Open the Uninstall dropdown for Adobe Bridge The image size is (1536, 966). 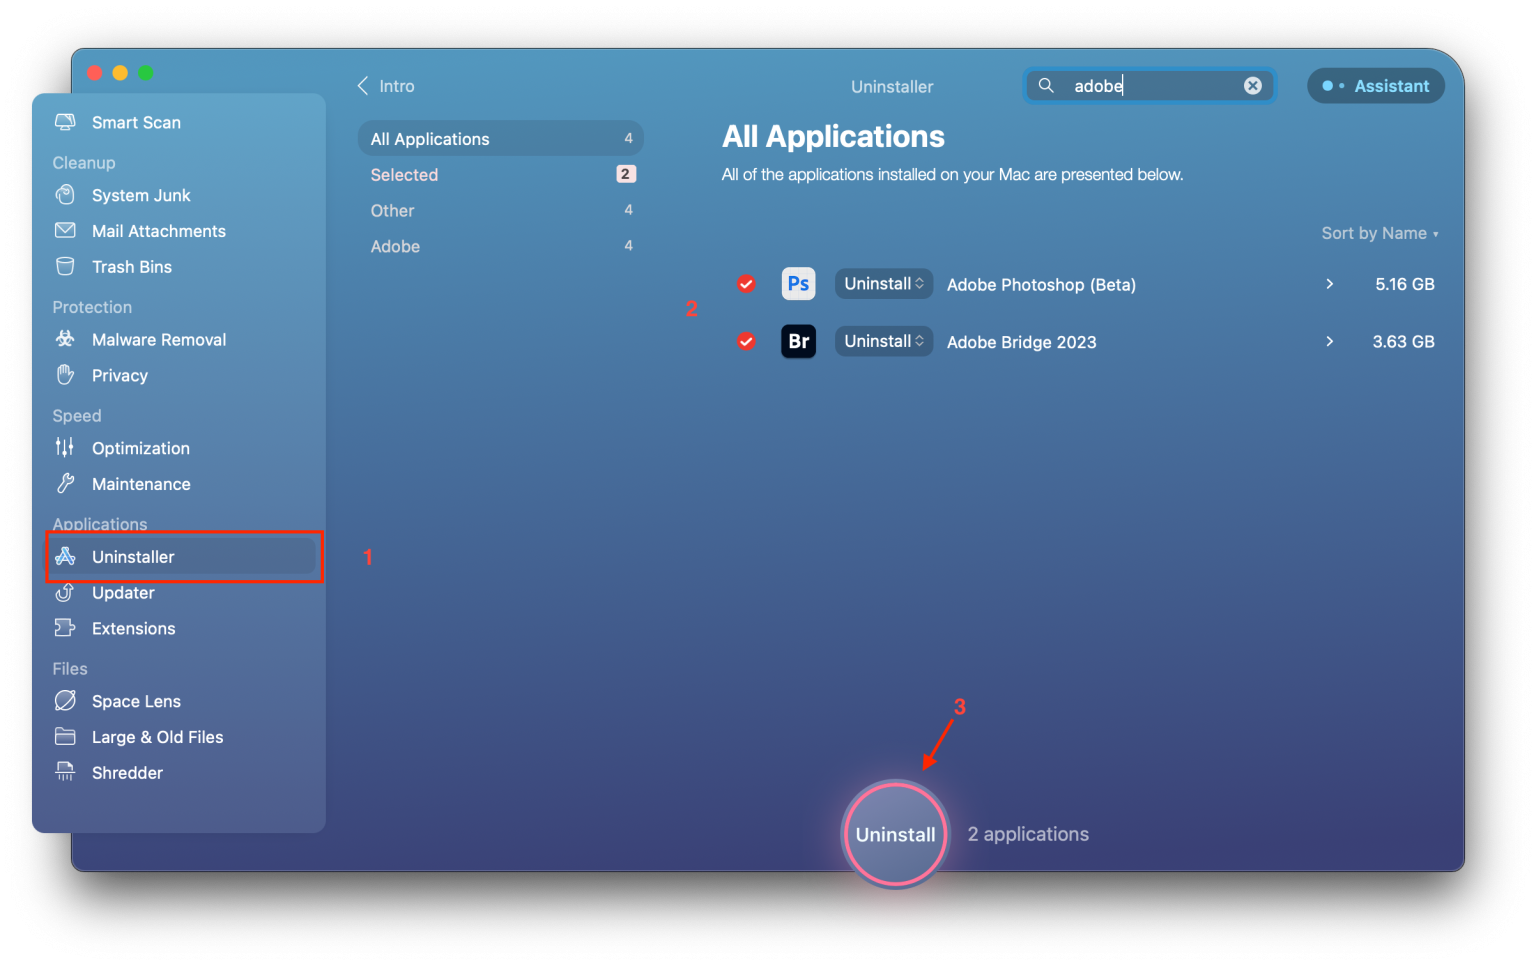[883, 342]
